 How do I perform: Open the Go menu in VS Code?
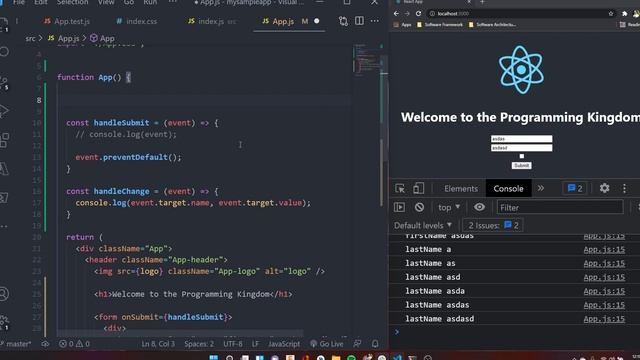coord(129,2)
